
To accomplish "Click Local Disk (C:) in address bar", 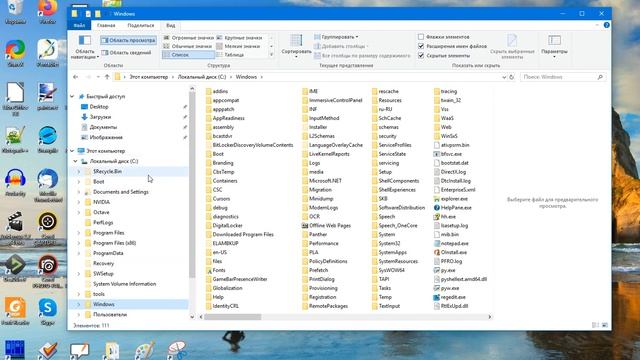I will click(x=202, y=77).
